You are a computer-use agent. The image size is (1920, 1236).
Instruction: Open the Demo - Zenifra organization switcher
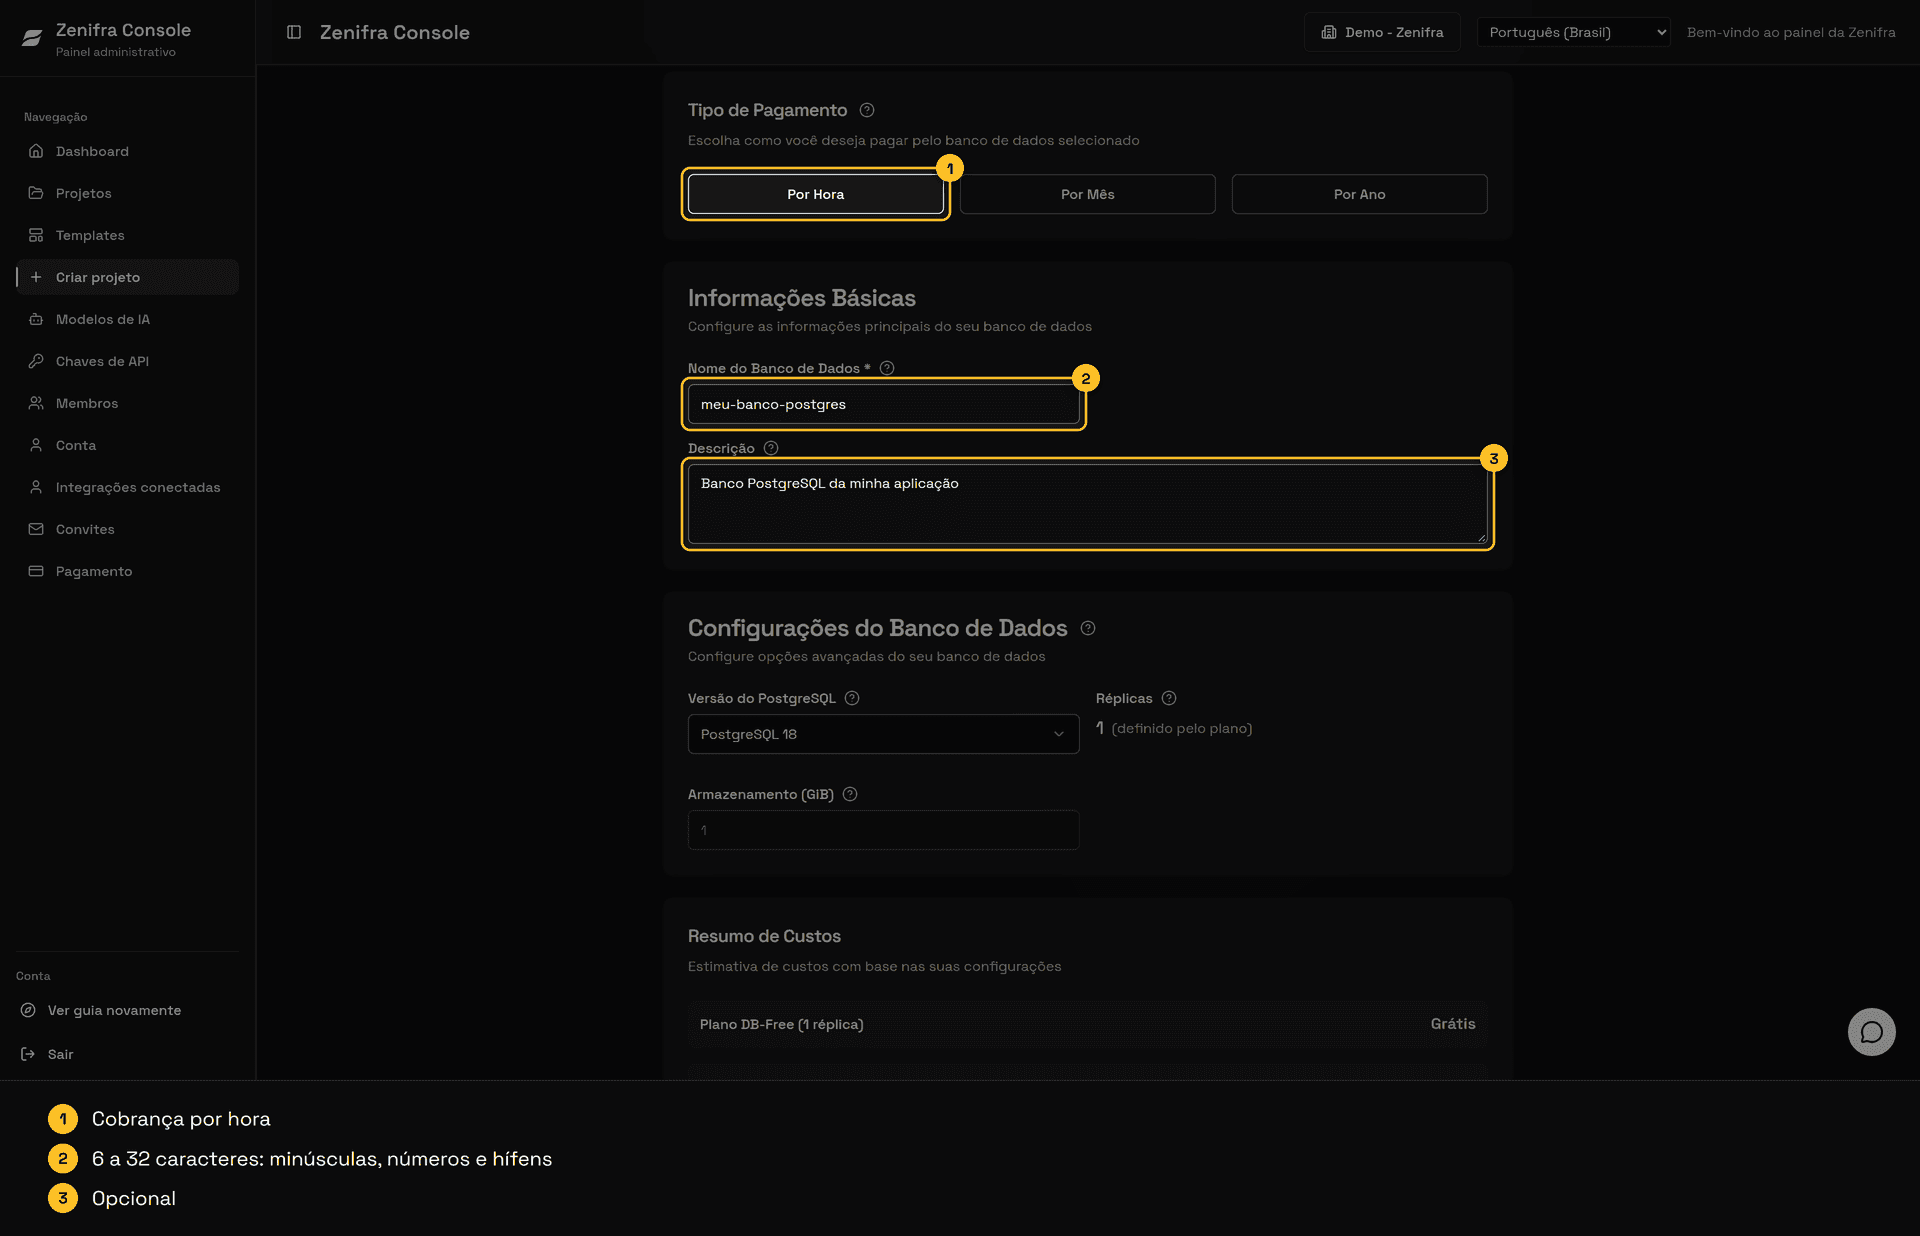pyautogui.click(x=1382, y=32)
